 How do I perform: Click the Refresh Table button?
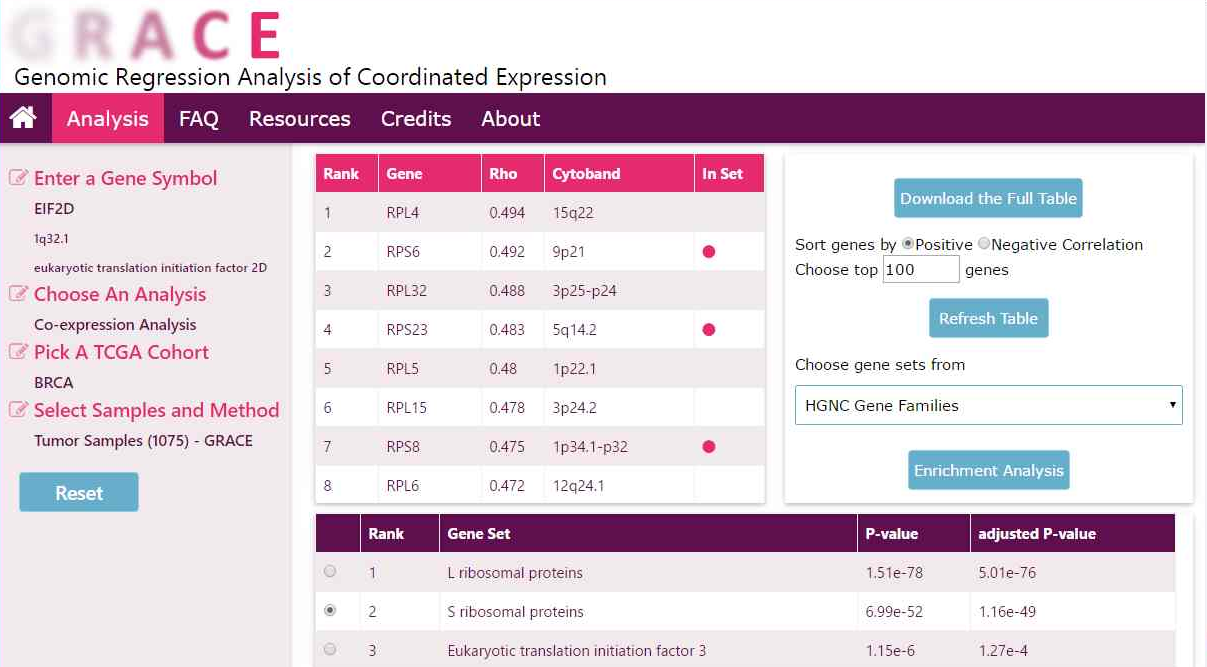(x=988, y=318)
